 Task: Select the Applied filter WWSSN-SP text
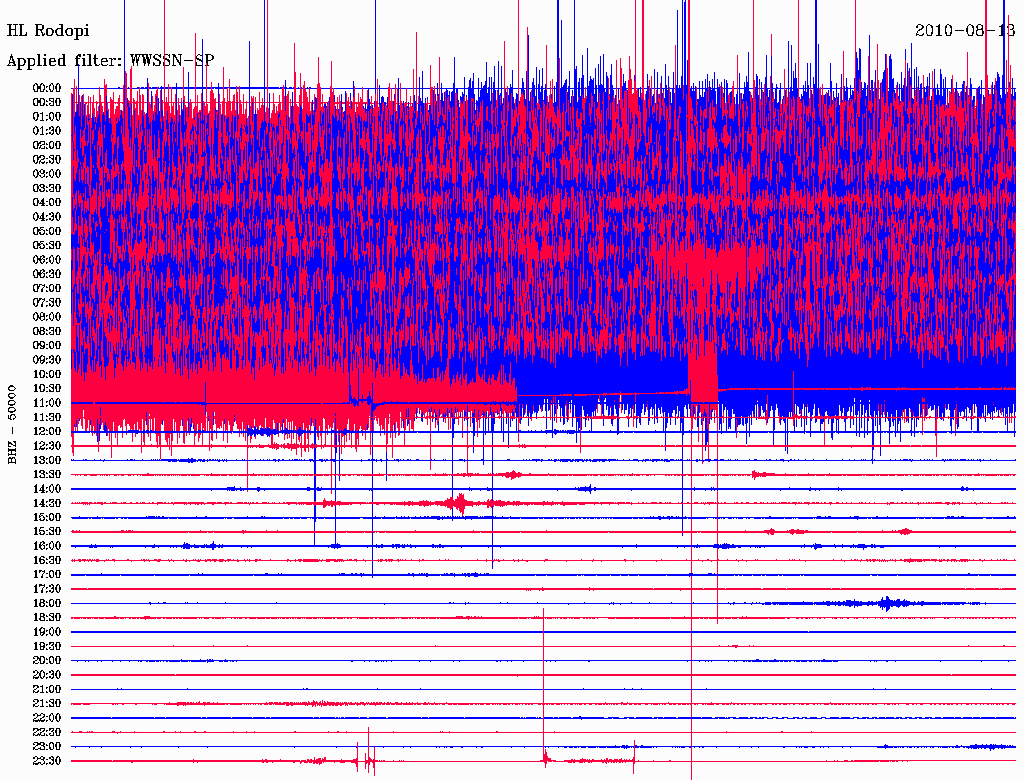tap(110, 61)
